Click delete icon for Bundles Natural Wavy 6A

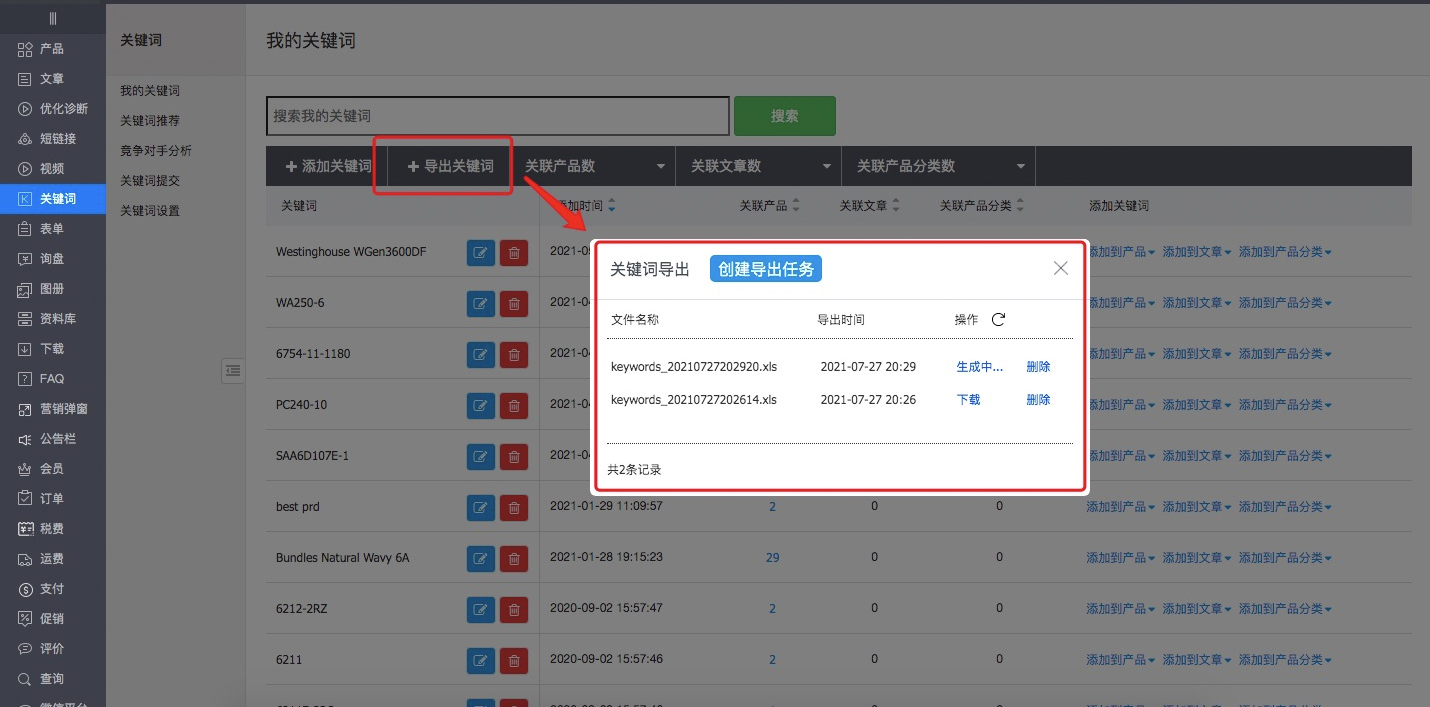click(x=514, y=558)
